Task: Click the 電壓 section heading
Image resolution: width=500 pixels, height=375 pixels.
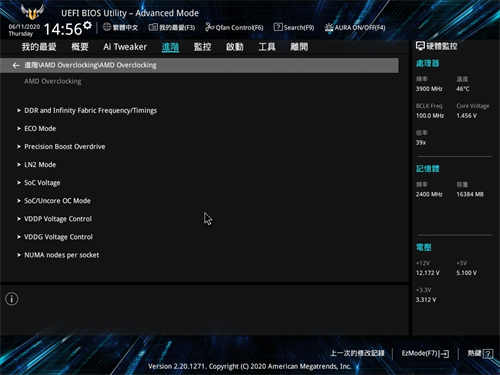Action: pos(424,247)
